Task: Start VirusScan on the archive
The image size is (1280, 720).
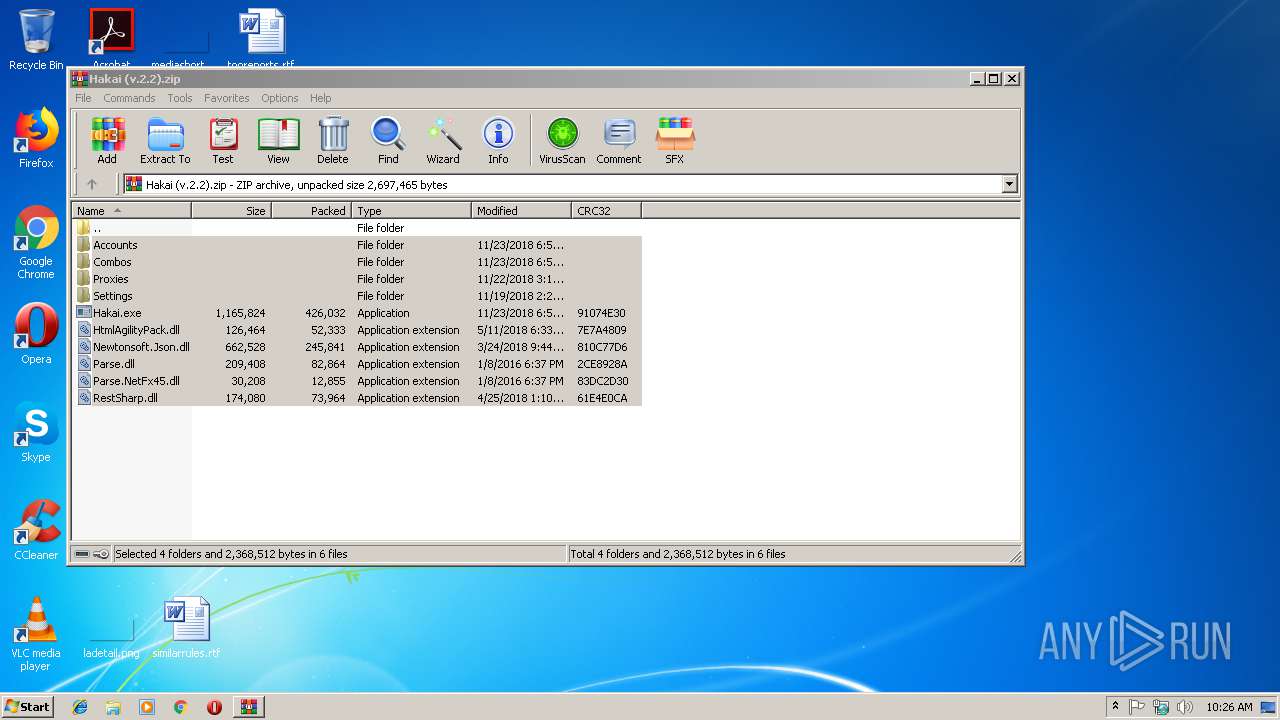Action: (562, 140)
